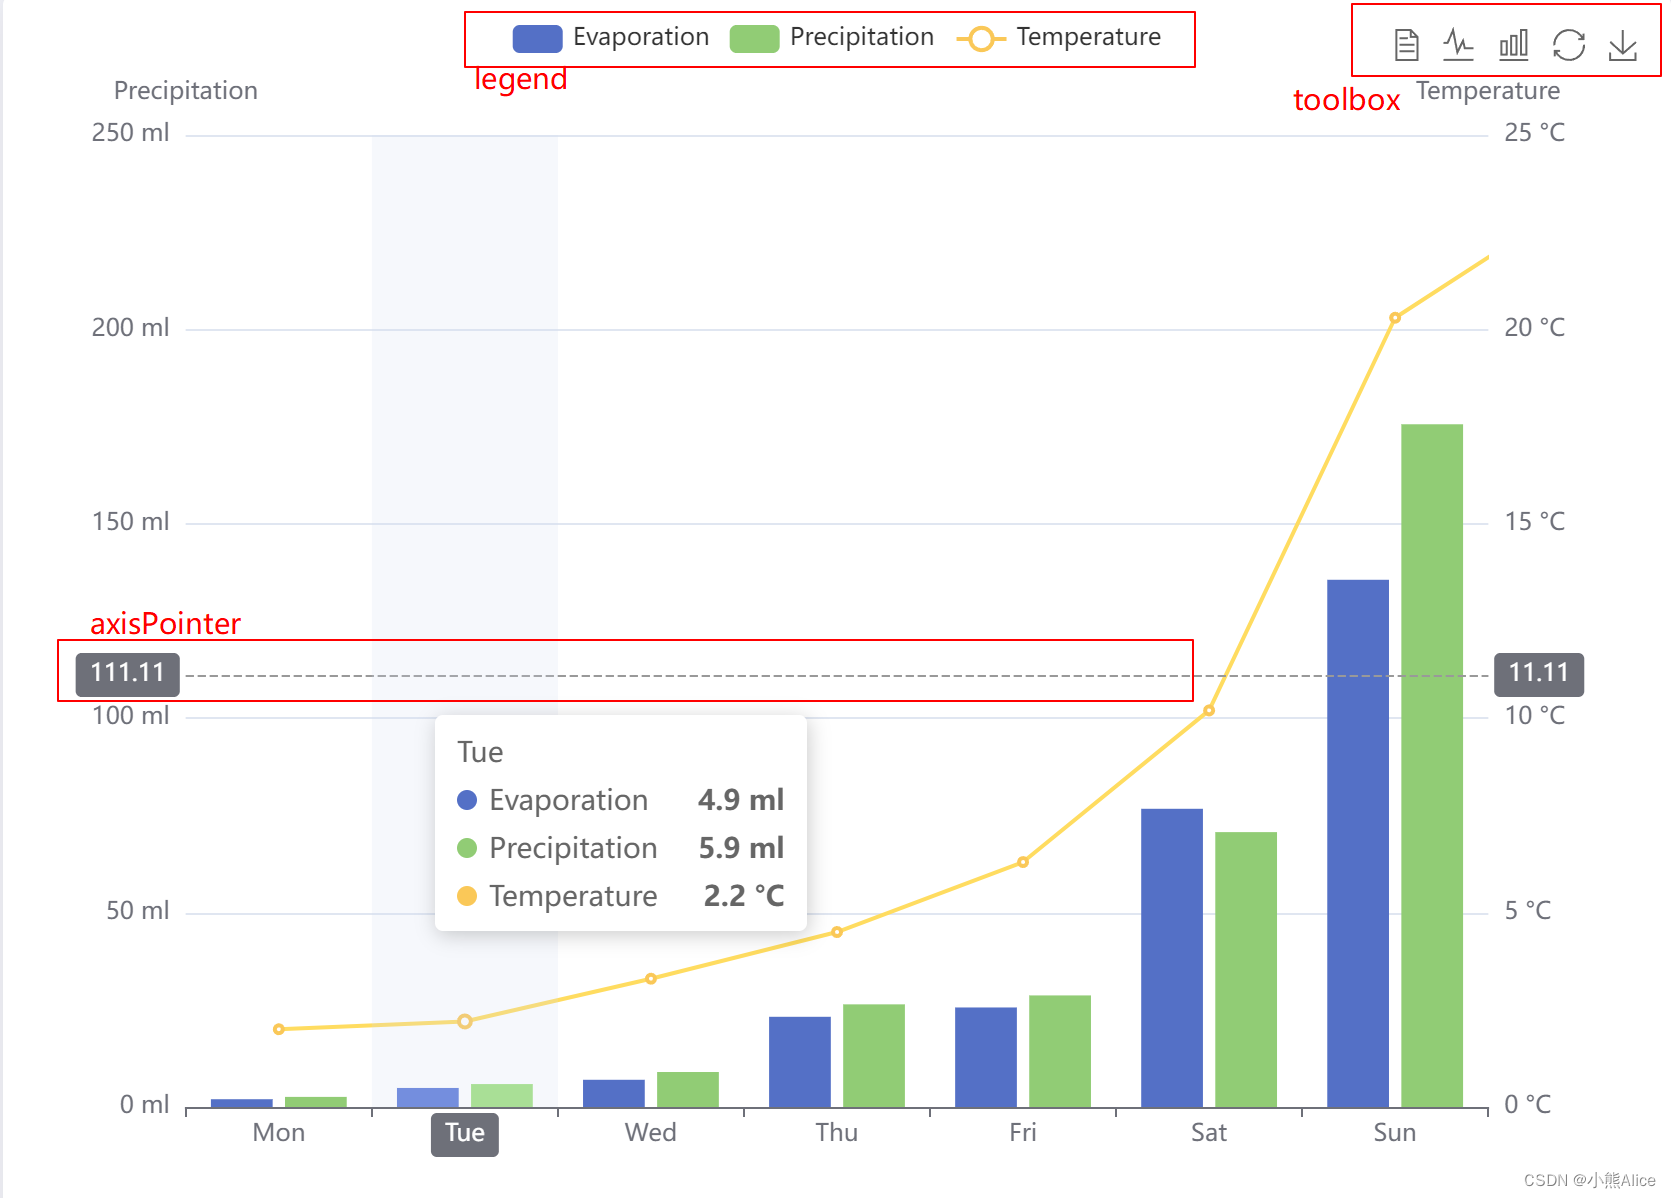Click the blue Evaporation legend swatch
This screenshot has width=1671, height=1198.
point(537,39)
